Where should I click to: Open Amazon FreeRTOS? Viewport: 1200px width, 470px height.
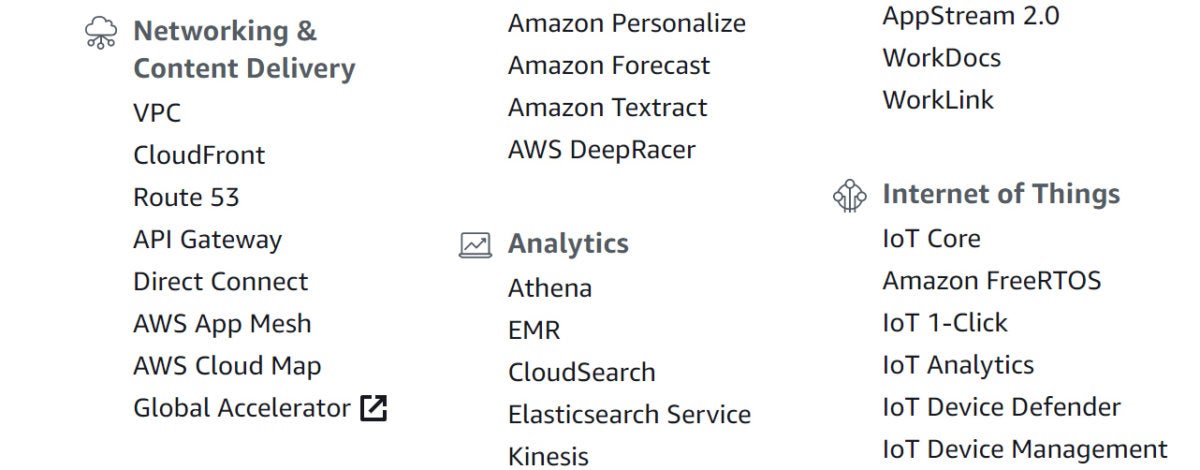(991, 281)
